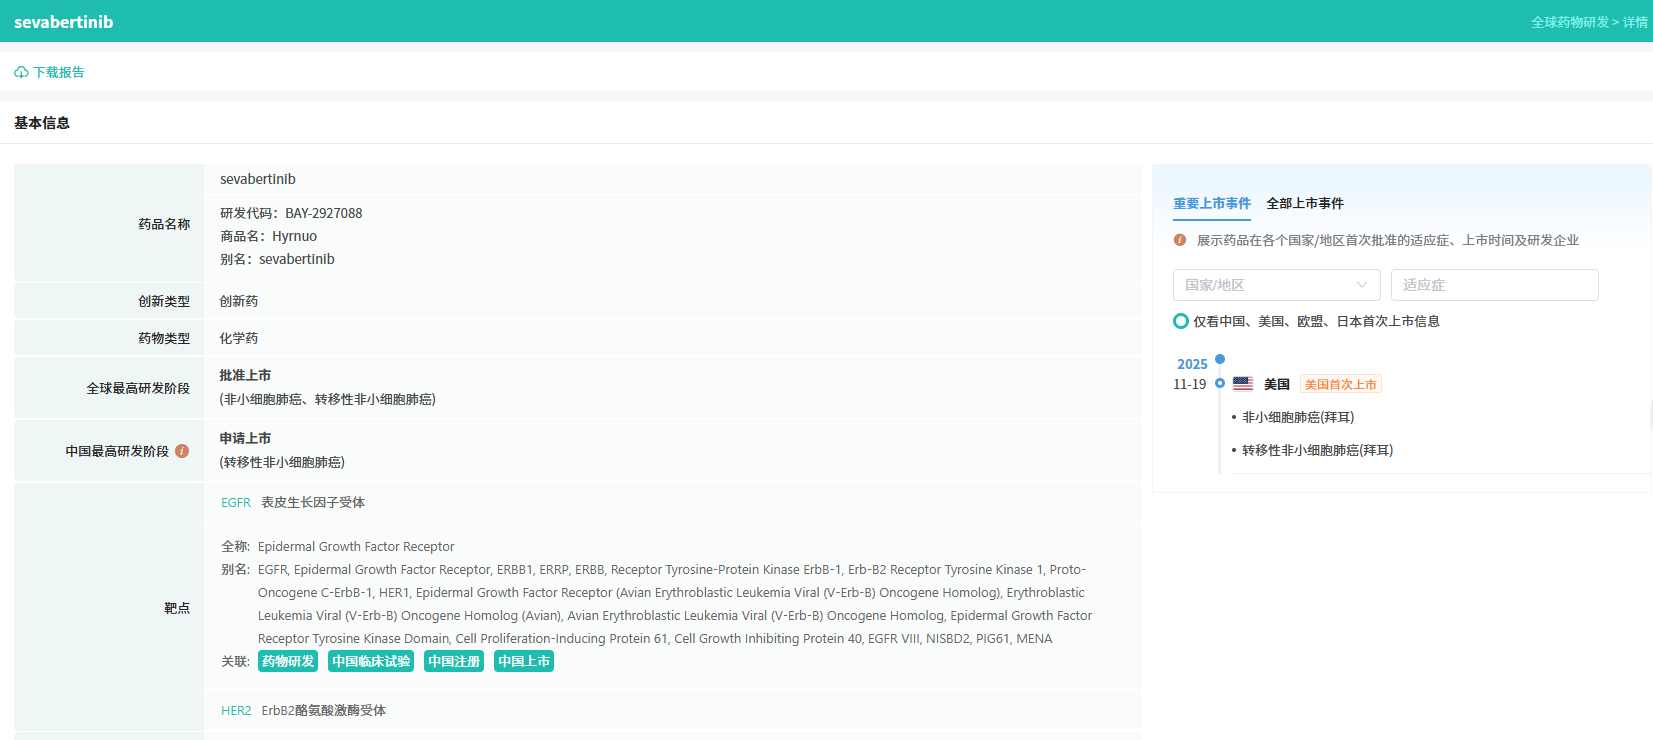Toggle 仅看中国、美国、欧盟、日本首次上市信息 radio
This screenshot has height=740, width=1653.
(x=1181, y=321)
